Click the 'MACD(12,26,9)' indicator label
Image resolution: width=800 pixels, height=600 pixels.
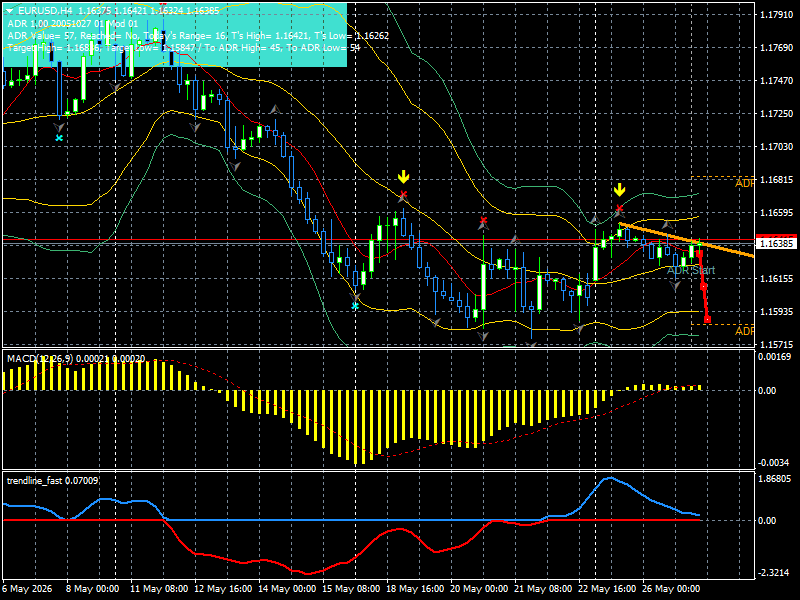tap(40, 359)
